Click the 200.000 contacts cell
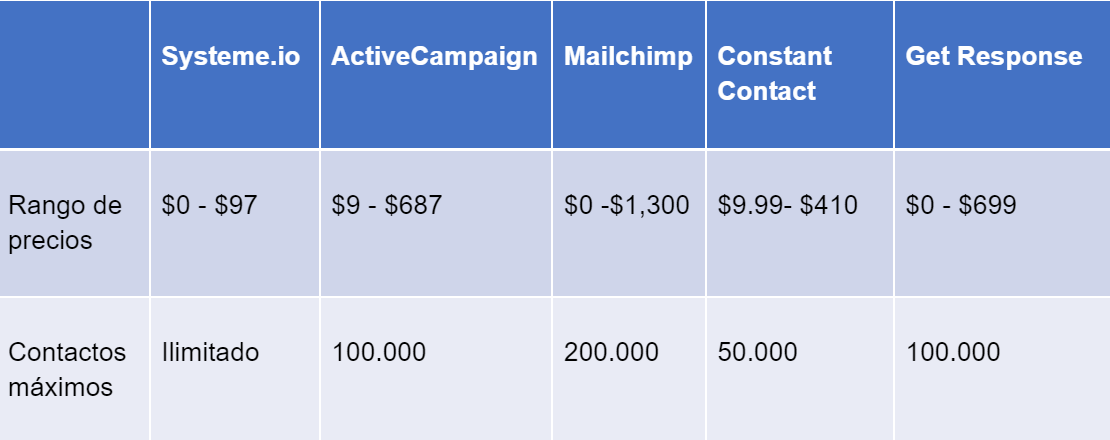Viewport: 1110px width, 440px height. (611, 352)
